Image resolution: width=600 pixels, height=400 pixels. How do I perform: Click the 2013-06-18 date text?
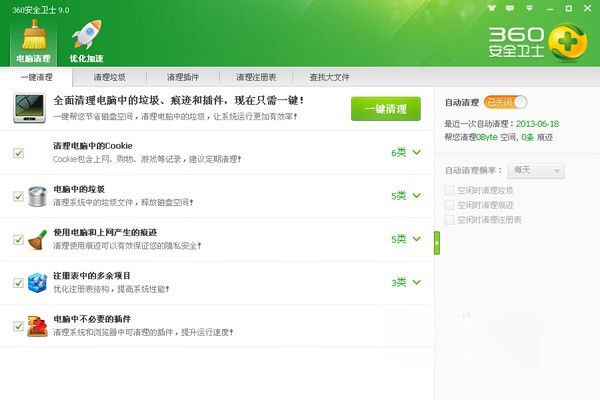(537, 124)
